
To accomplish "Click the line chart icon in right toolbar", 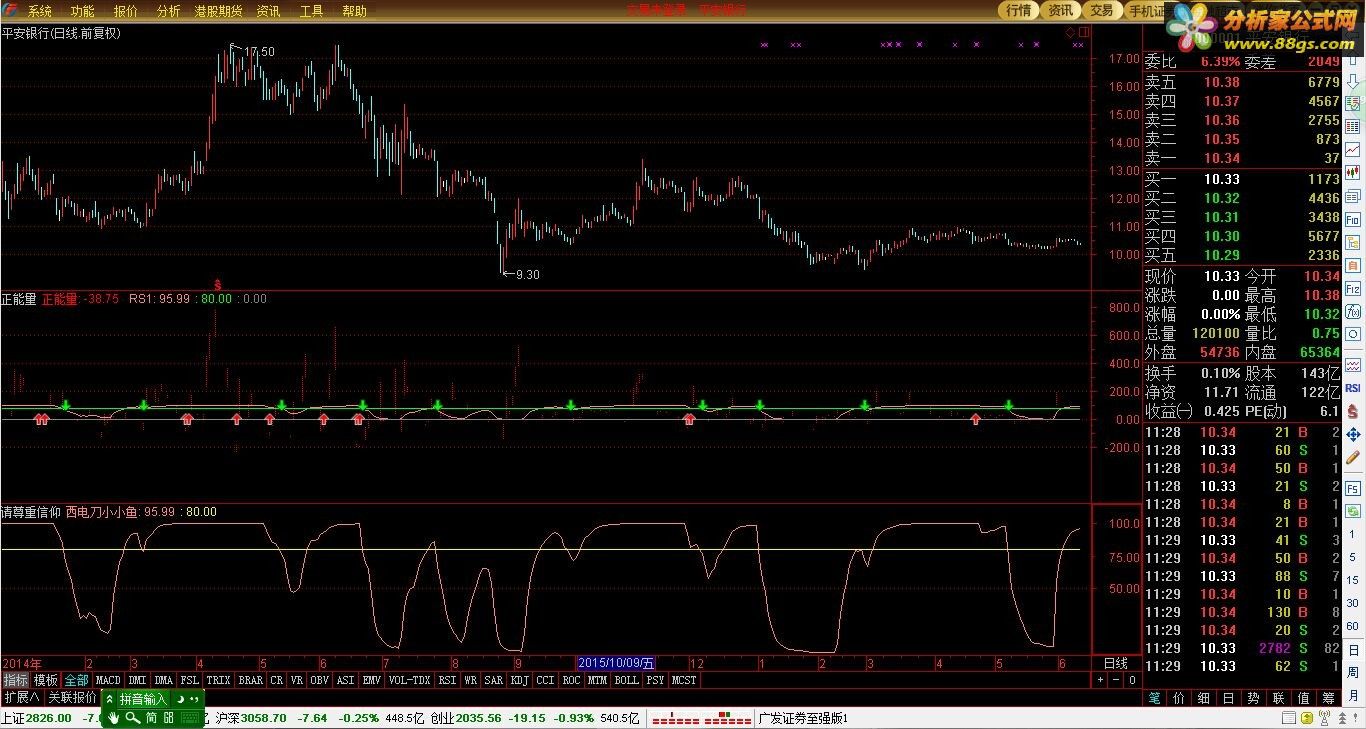I will [1352, 148].
